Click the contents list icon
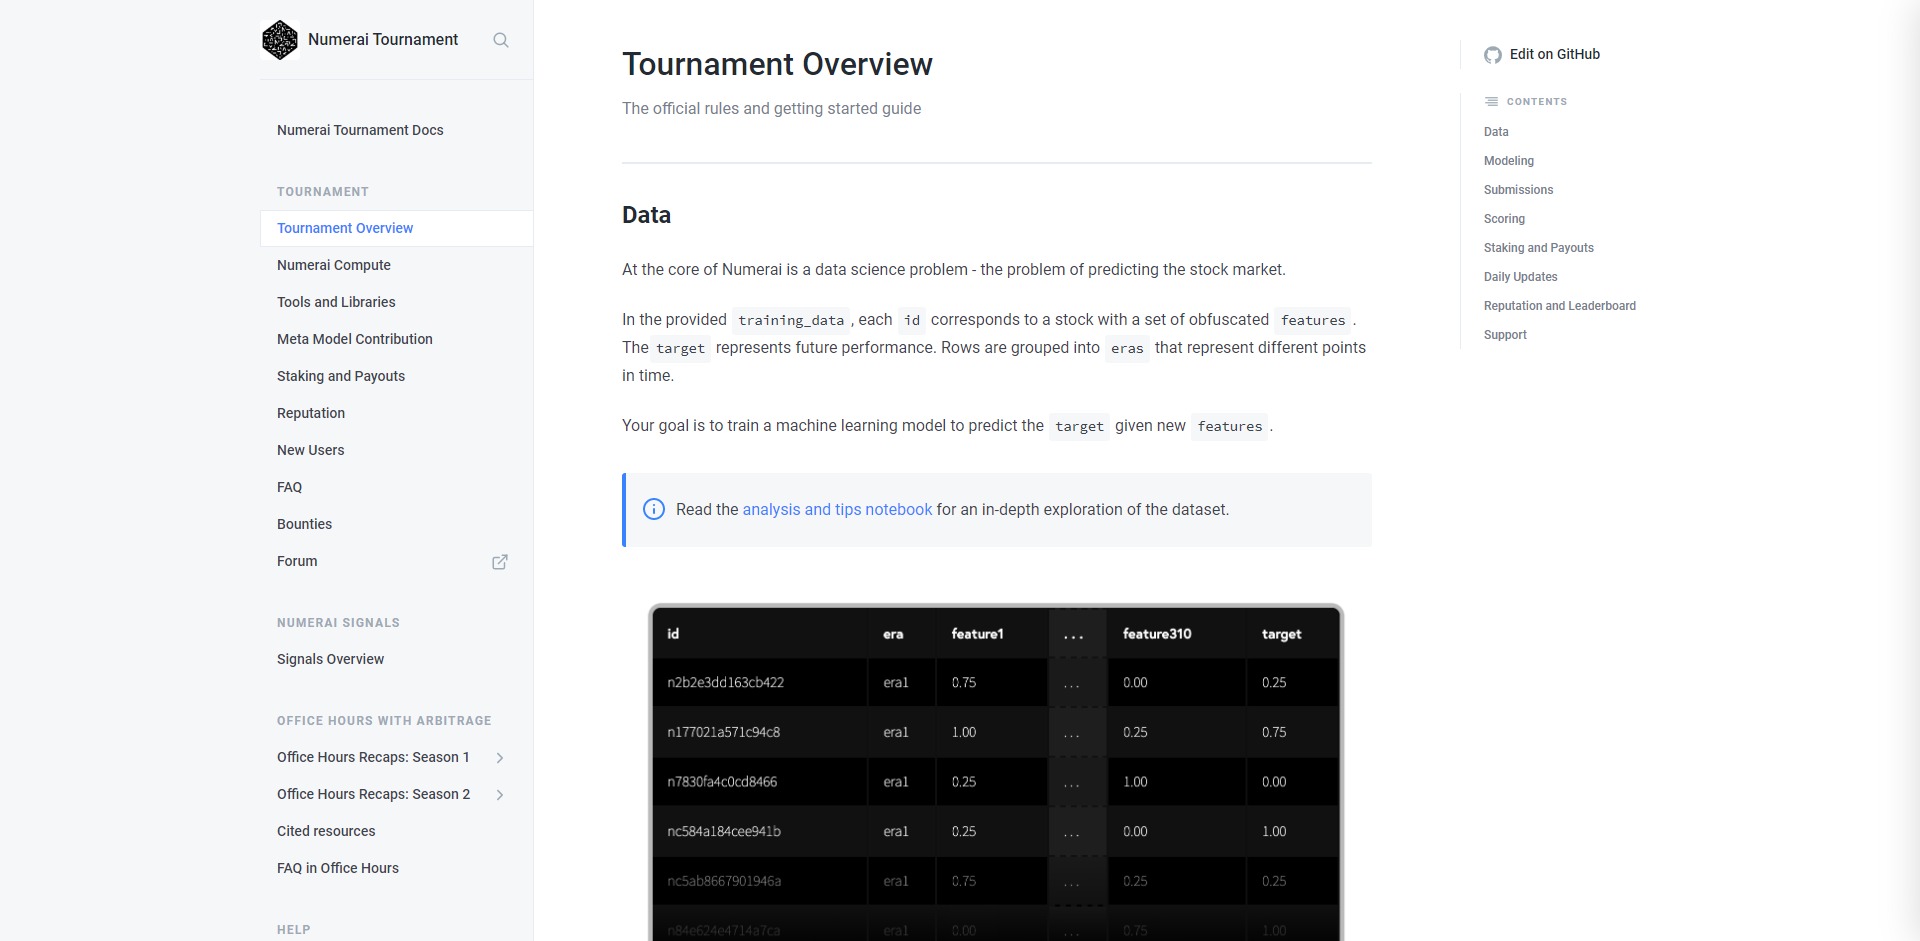The height and width of the screenshot is (941, 1920). tap(1491, 102)
